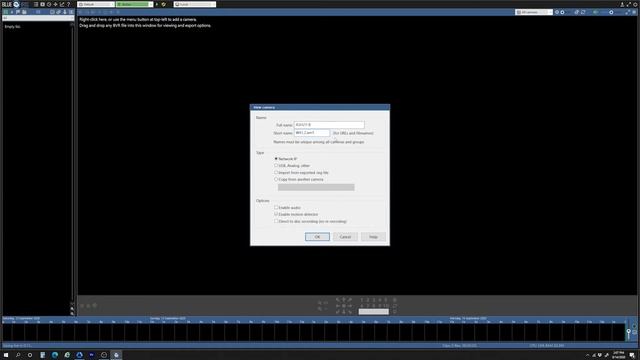
Task: Click the taskbar search magnifier icon
Action: [18, 355]
